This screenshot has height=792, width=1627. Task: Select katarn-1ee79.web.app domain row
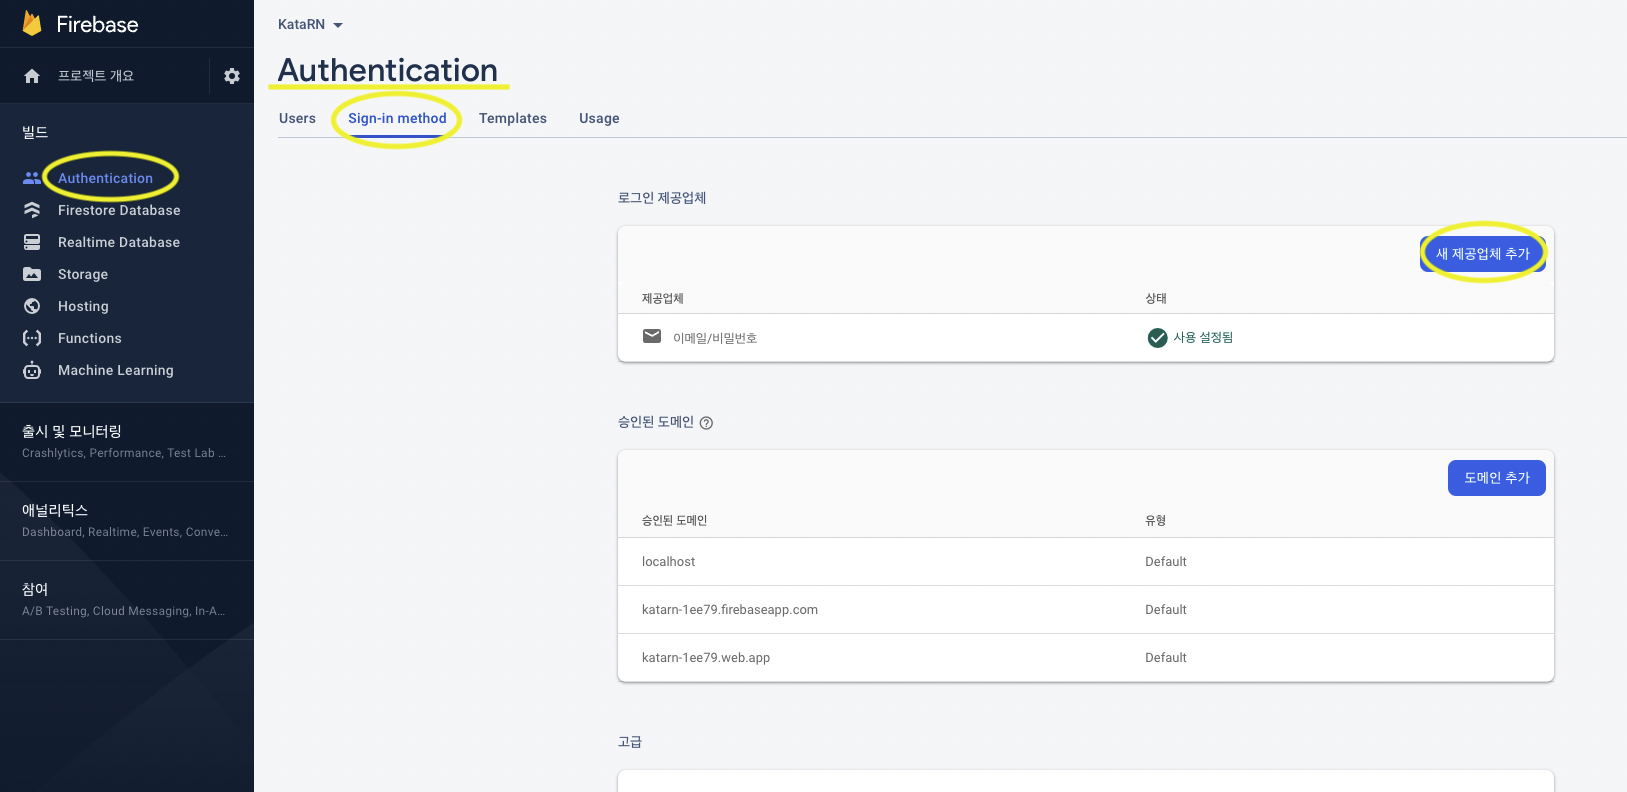[x=1086, y=658]
